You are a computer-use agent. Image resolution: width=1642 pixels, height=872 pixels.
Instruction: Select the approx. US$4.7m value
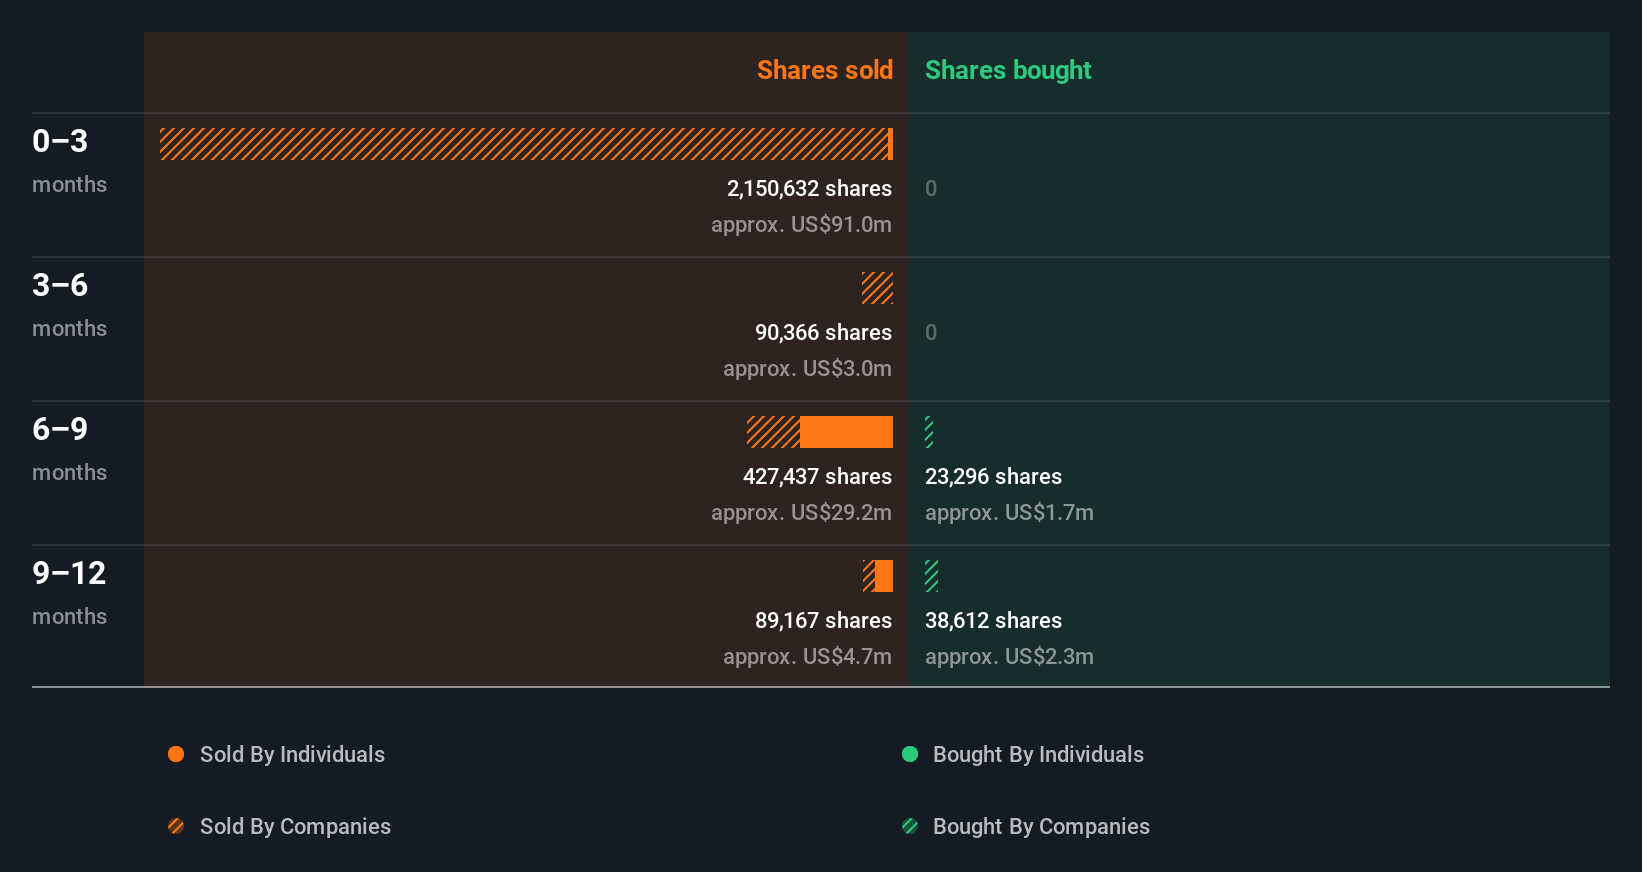tap(807, 656)
